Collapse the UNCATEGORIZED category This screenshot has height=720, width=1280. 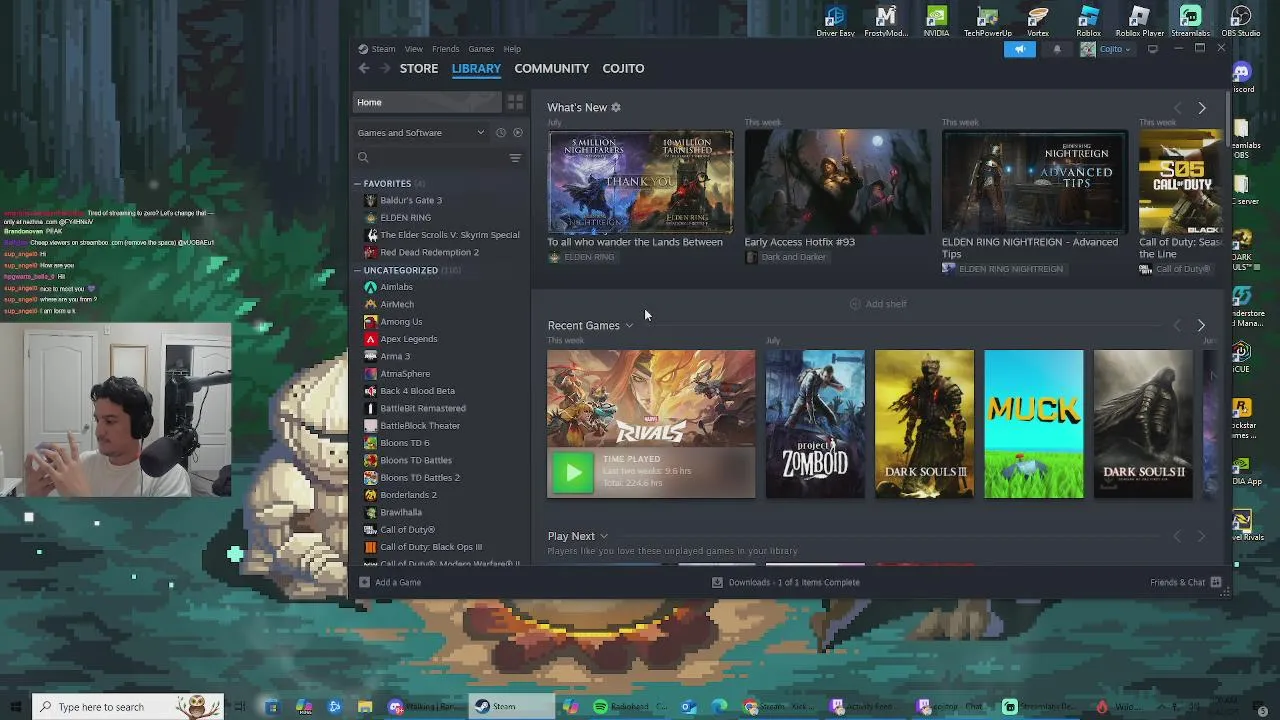(357, 270)
